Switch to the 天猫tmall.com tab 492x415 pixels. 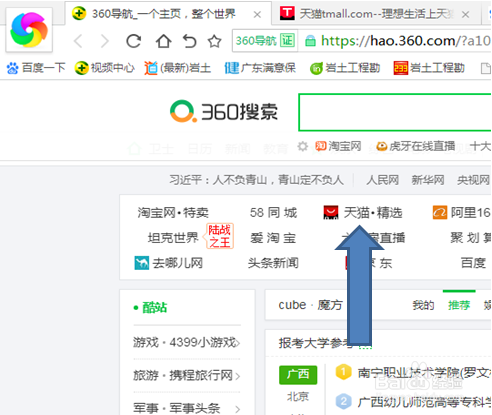[376, 14]
